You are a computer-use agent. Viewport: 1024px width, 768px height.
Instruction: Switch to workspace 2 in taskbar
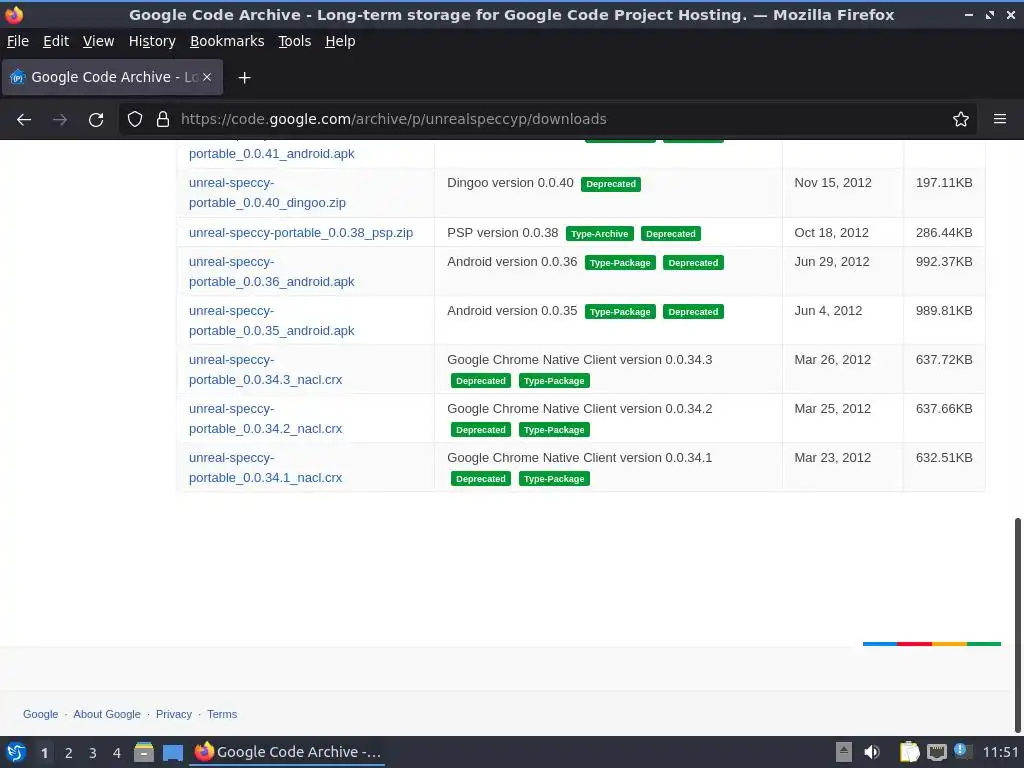[x=69, y=753]
